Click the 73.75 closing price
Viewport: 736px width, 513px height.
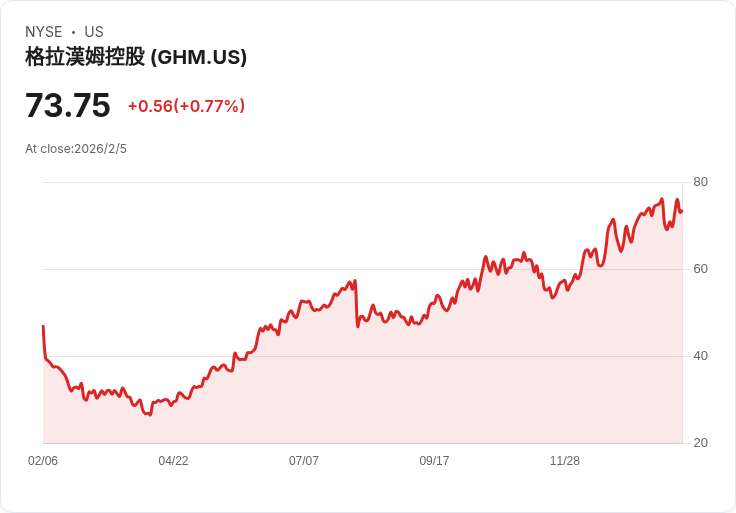pyautogui.click(x=67, y=106)
